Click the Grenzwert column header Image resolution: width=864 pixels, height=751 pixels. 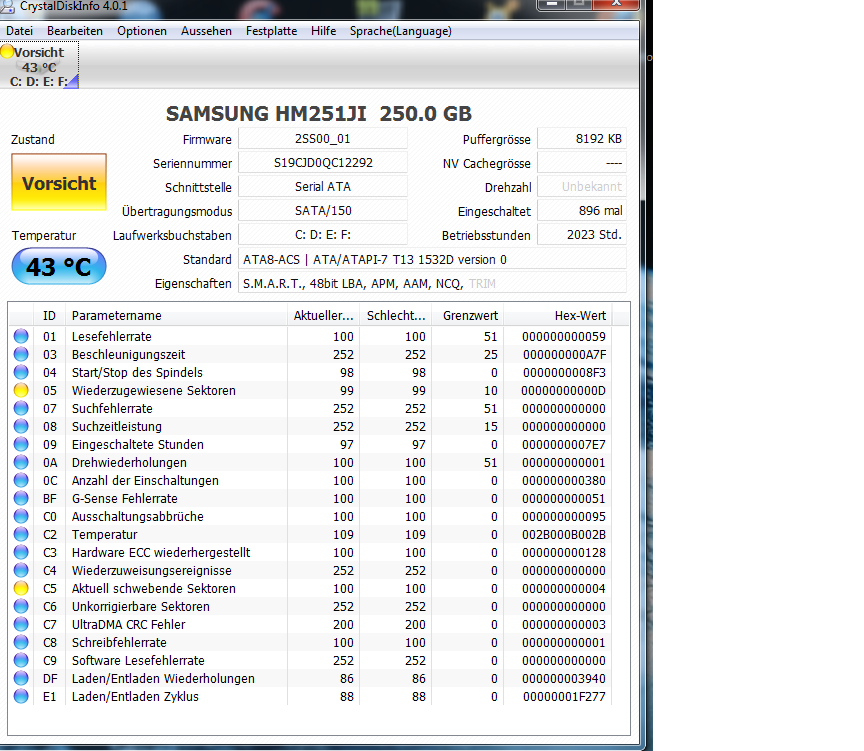pyautogui.click(x=467, y=316)
